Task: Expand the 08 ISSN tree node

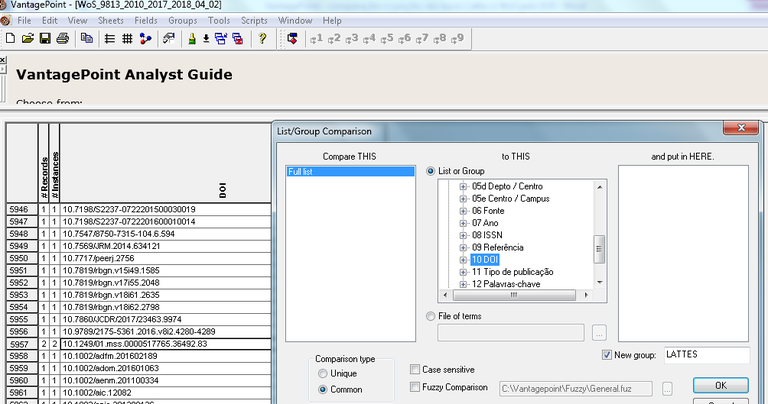Action: click(463, 236)
